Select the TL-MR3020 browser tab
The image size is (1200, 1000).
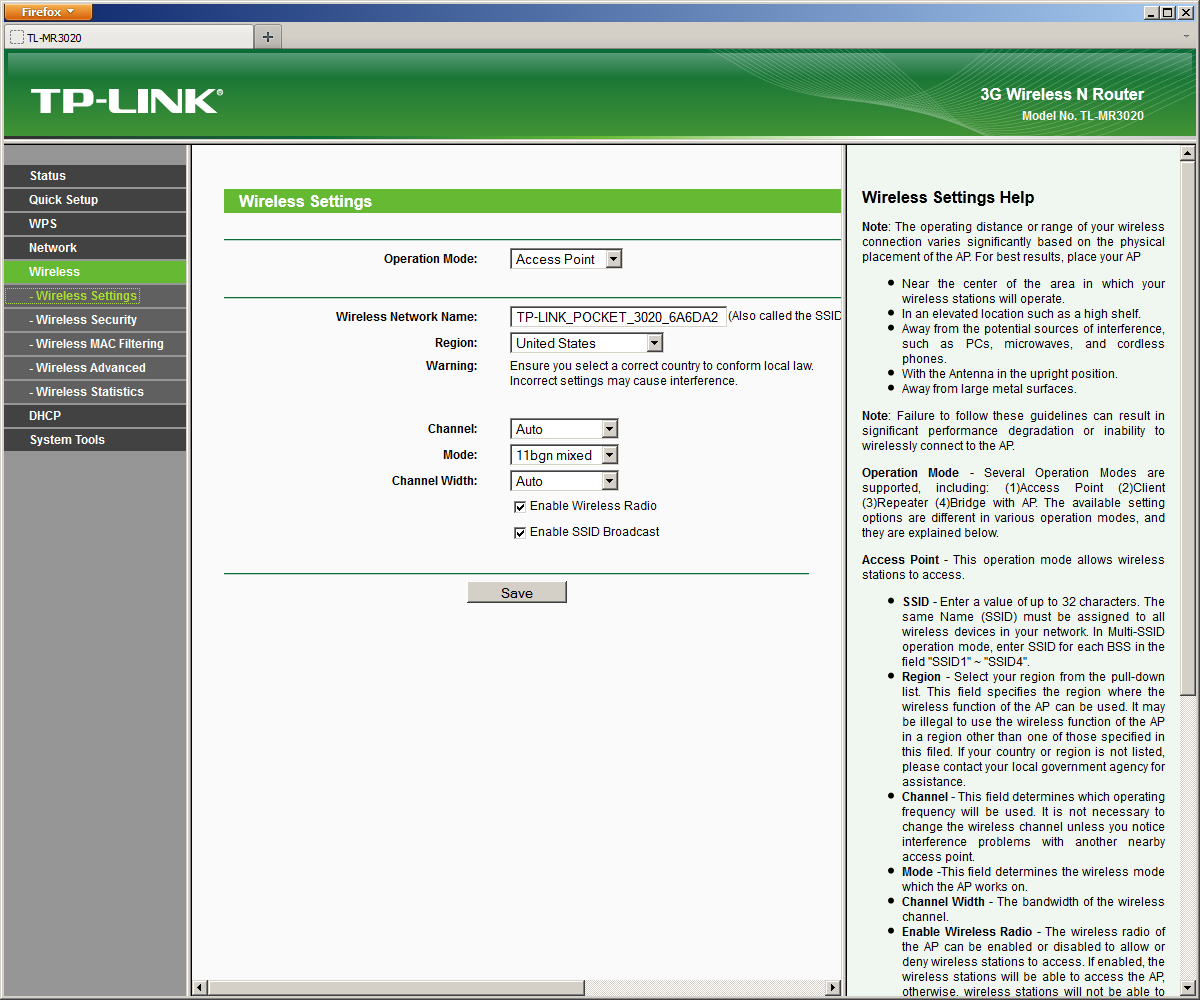click(x=128, y=37)
